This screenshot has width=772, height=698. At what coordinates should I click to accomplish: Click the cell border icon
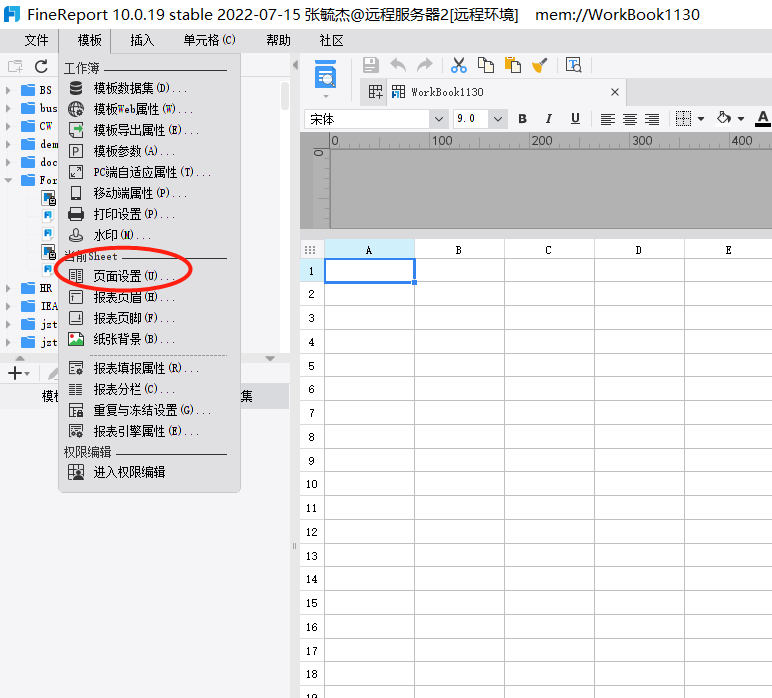(683, 119)
